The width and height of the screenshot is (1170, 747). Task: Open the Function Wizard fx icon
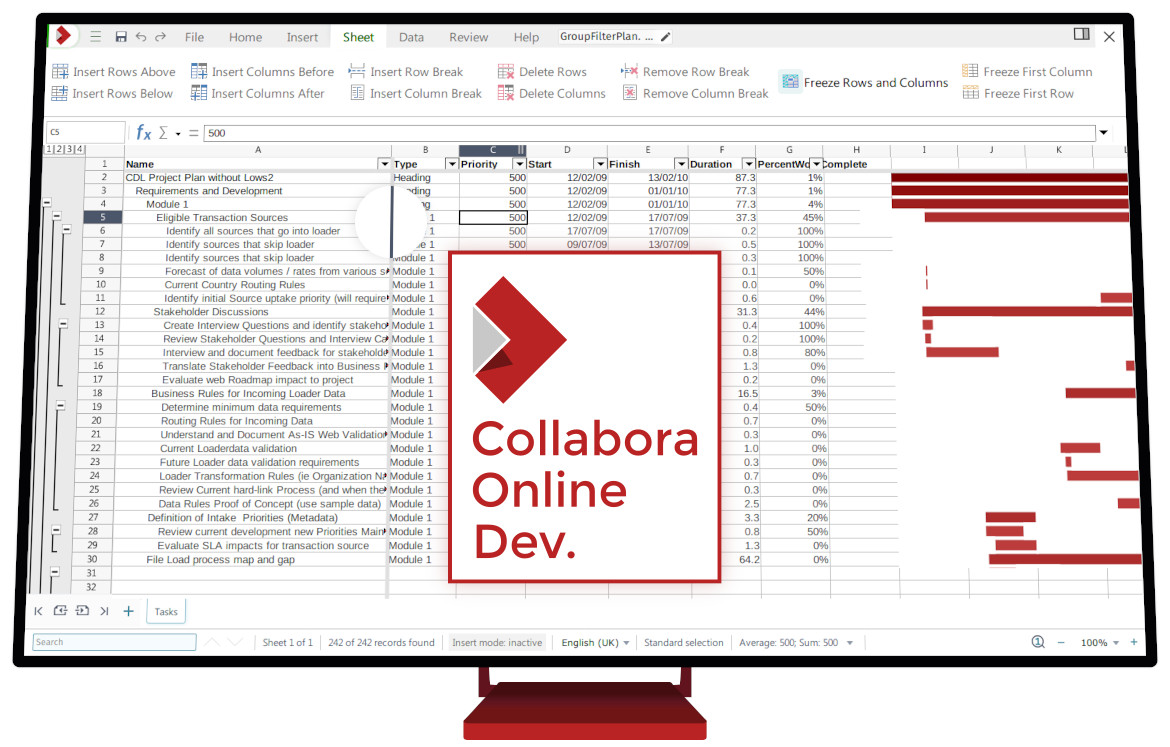[x=143, y=133]
